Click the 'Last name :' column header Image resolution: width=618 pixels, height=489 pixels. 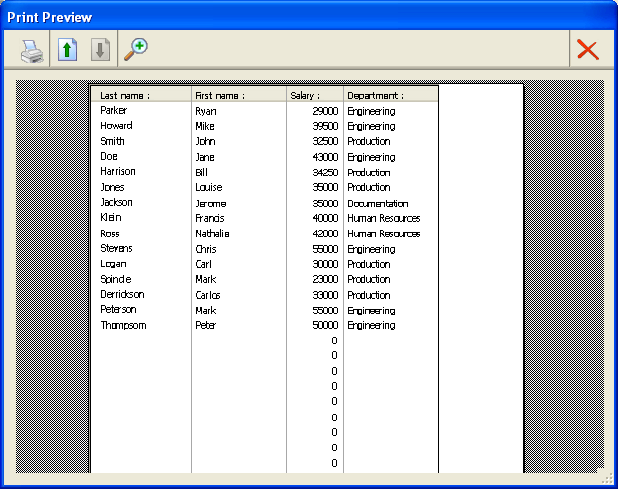tap(125, 95)
